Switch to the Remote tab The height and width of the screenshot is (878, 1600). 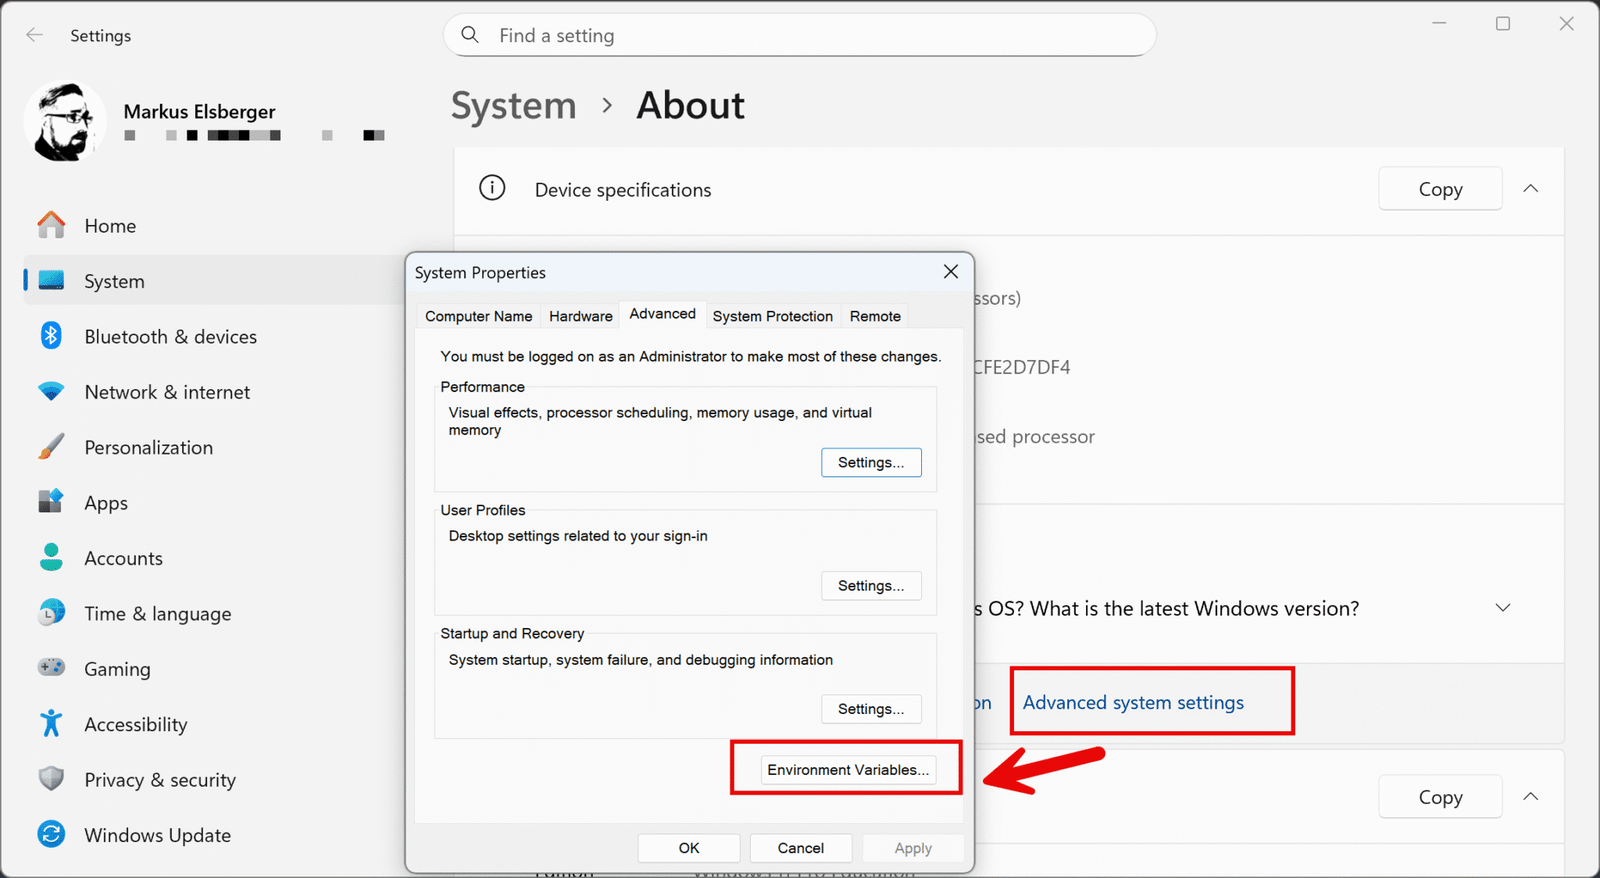[876, 316]
